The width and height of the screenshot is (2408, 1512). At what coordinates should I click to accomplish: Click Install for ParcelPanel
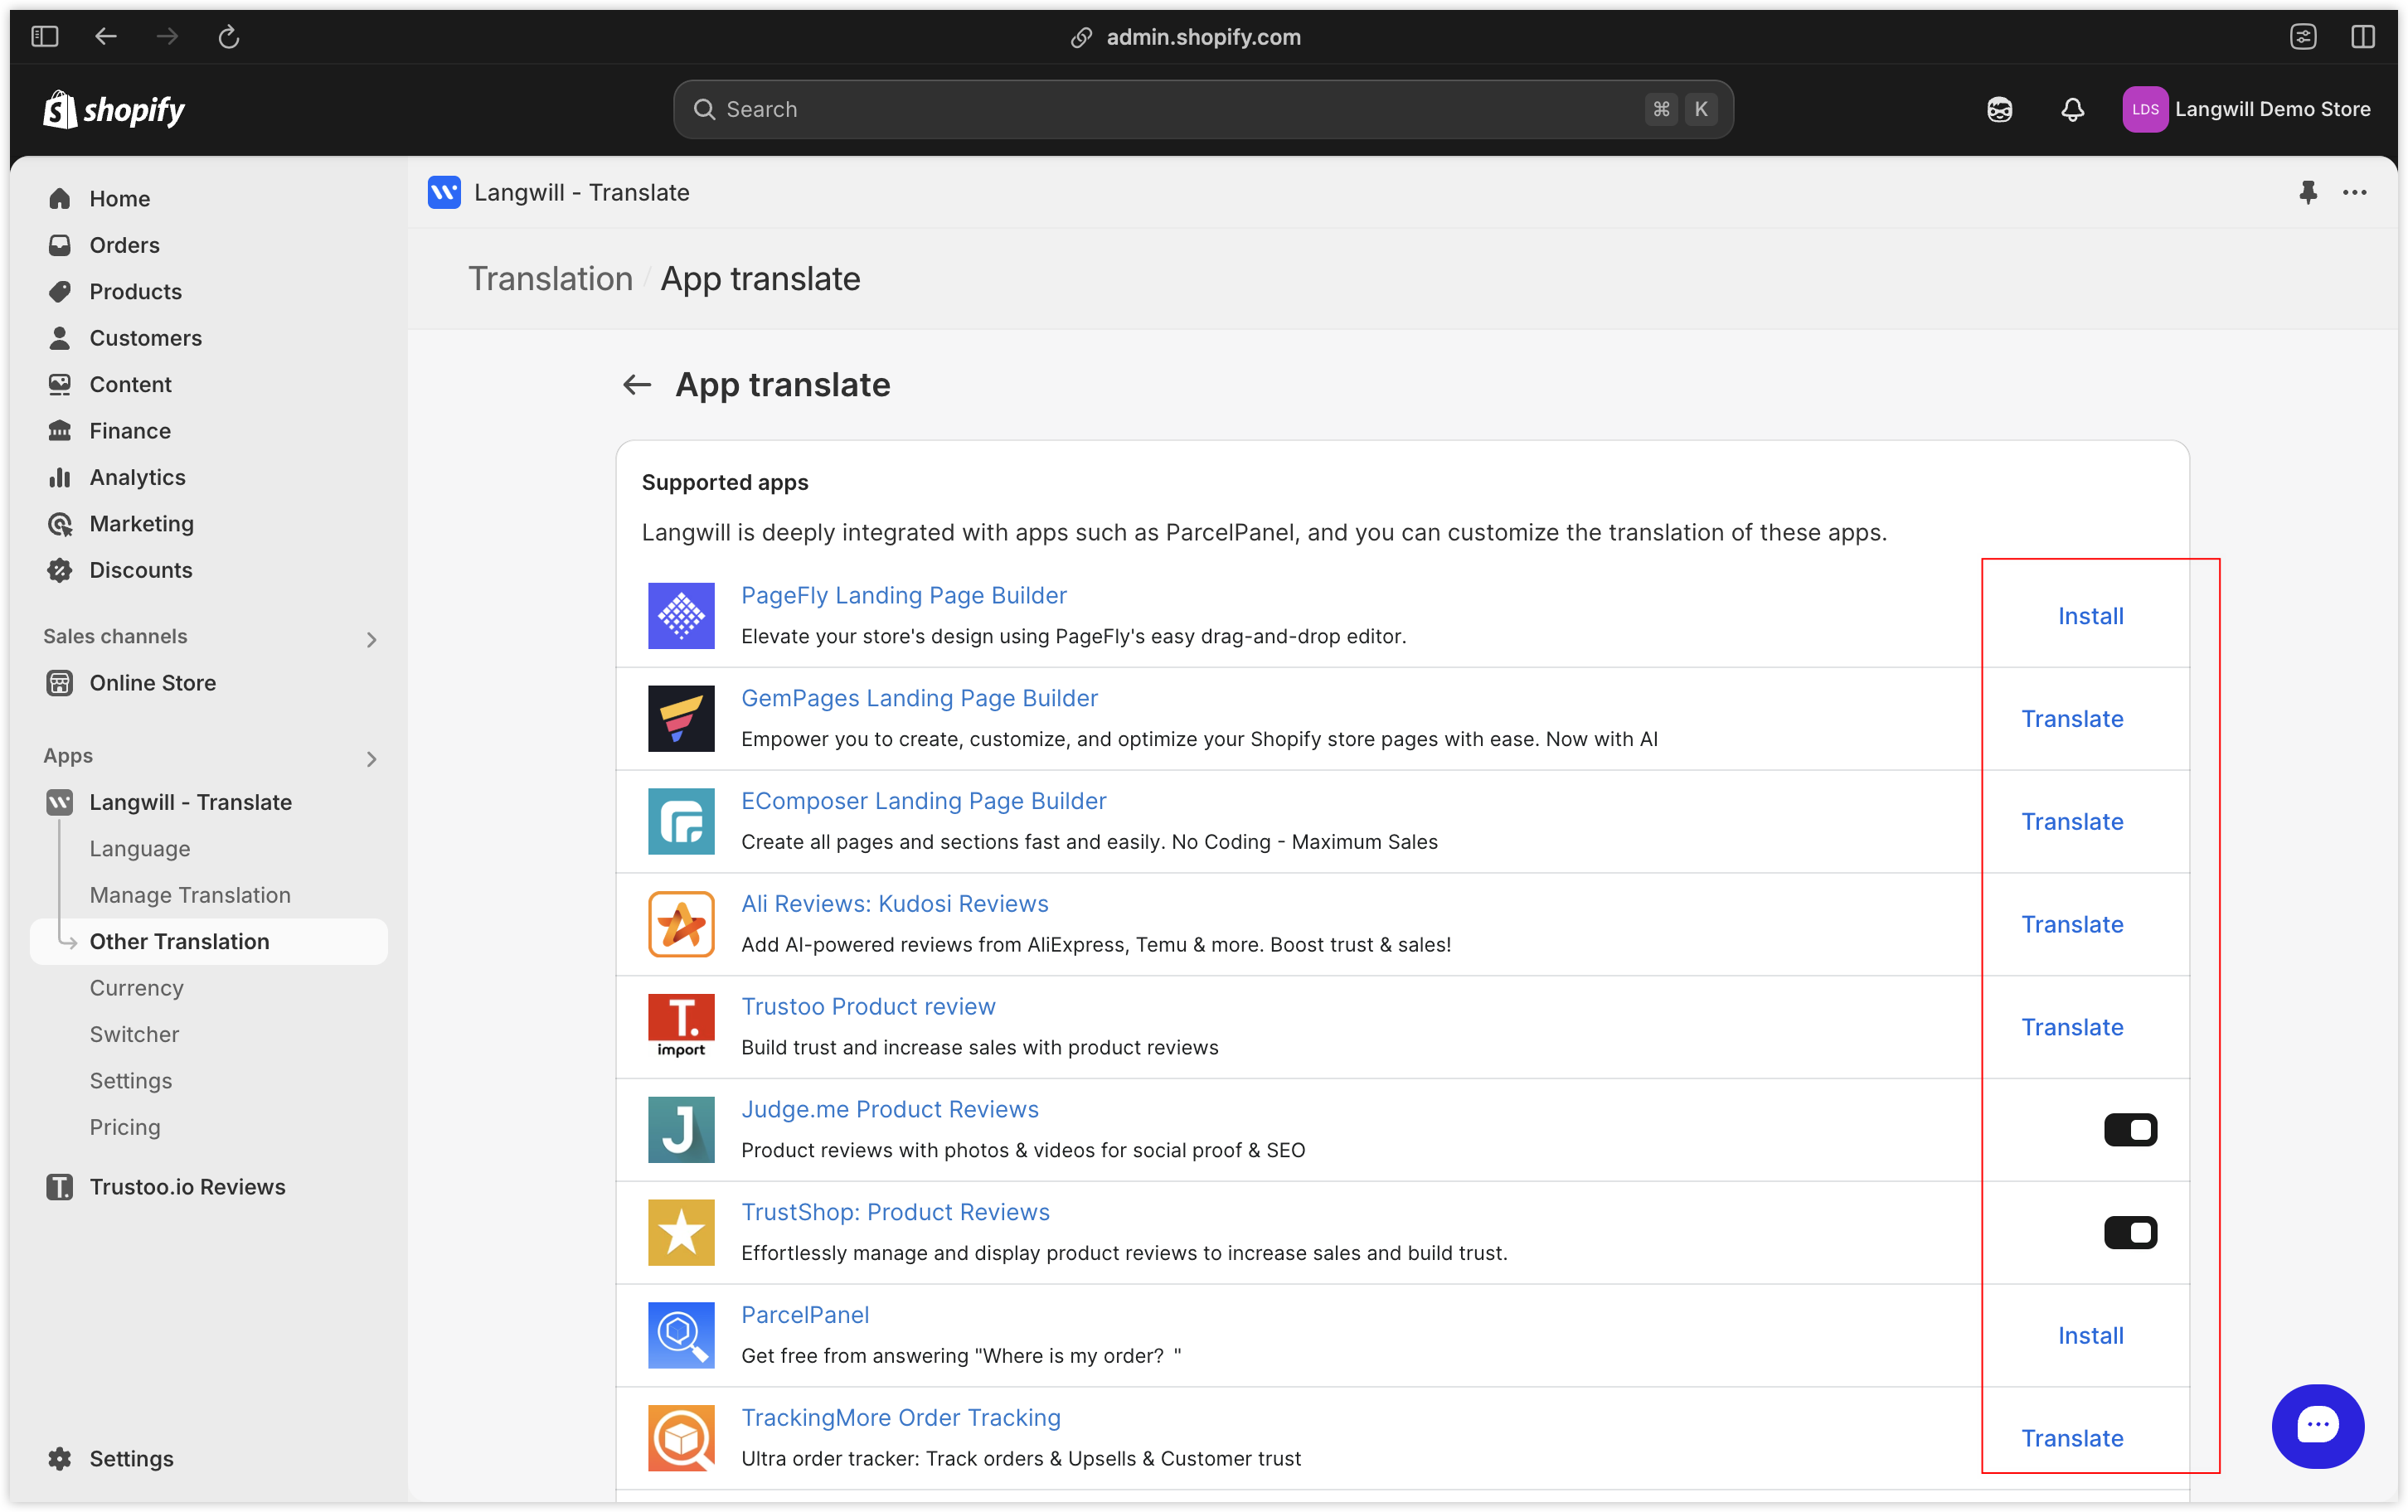click(2090, 1336)
